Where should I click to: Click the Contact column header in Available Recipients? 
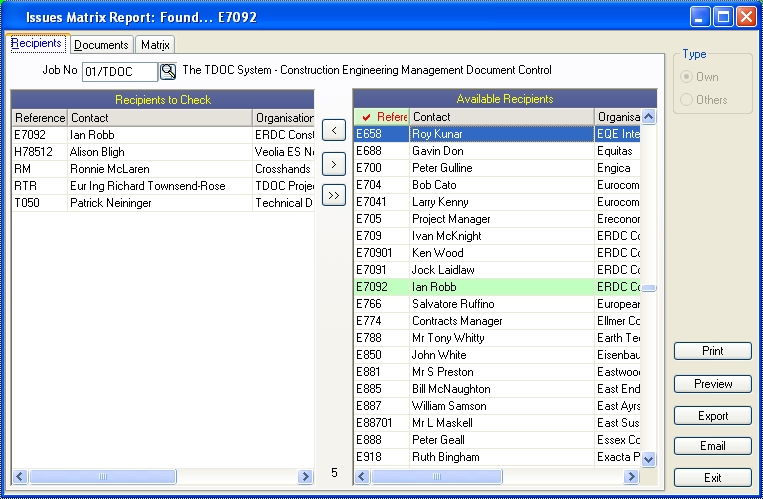point(502,117)
